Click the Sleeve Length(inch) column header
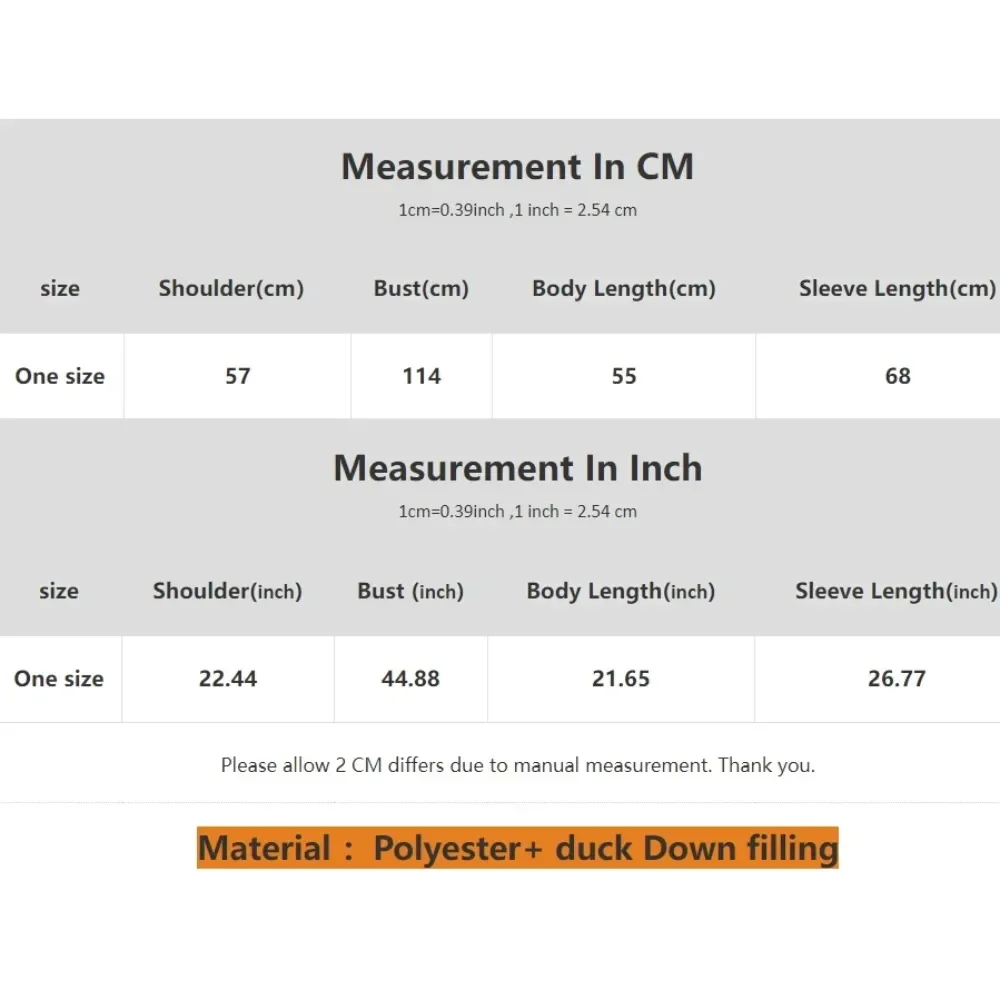Image resolution: width=1000 pixels, height=1000 pixels. click(x=896, y=591)
